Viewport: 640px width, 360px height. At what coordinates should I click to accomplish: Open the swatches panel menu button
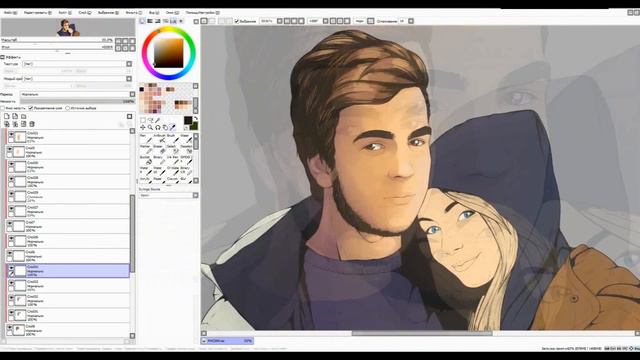click(x=196, y=86)
